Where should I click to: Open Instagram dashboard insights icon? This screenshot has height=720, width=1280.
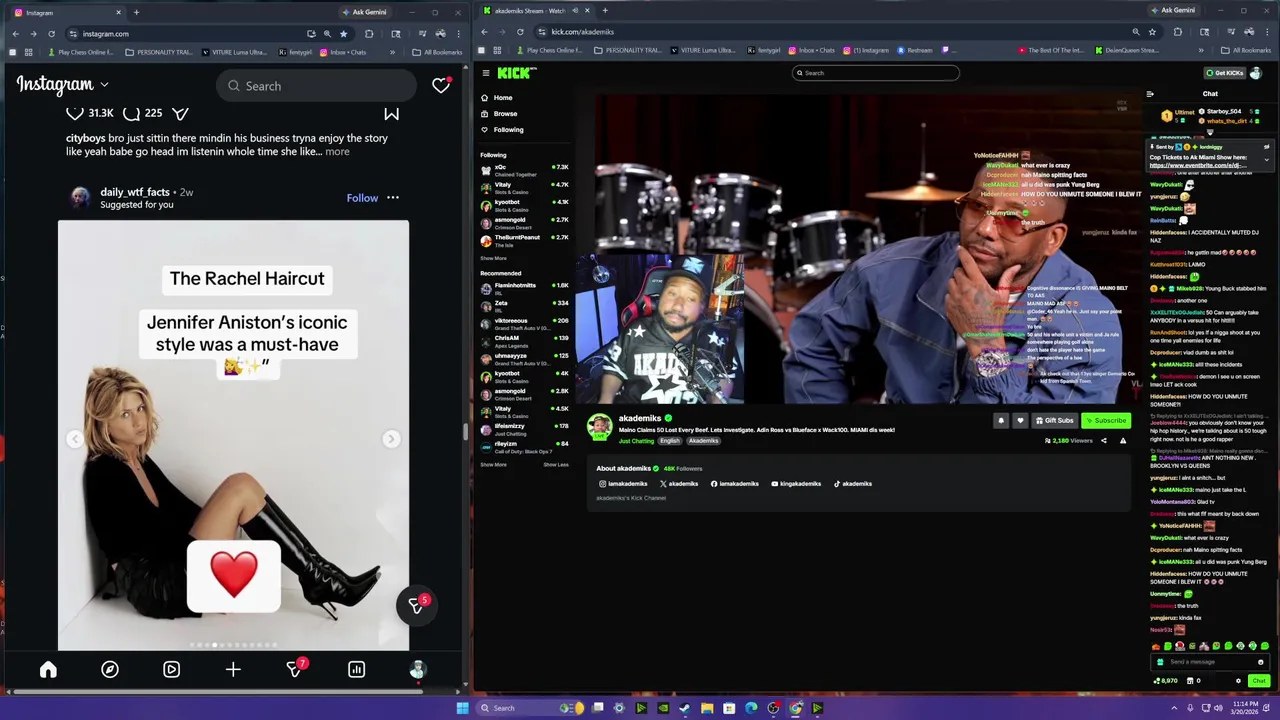click(x=356, y=670)
